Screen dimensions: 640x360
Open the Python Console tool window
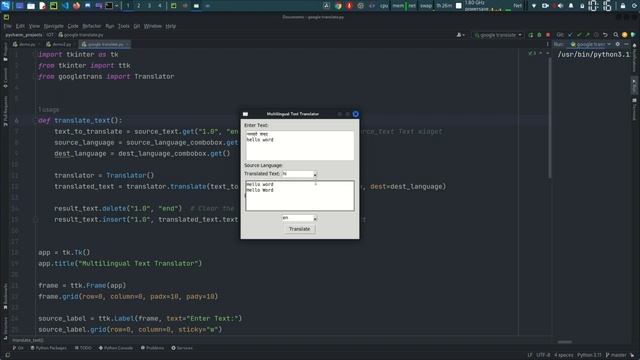(x=116, y=348)
